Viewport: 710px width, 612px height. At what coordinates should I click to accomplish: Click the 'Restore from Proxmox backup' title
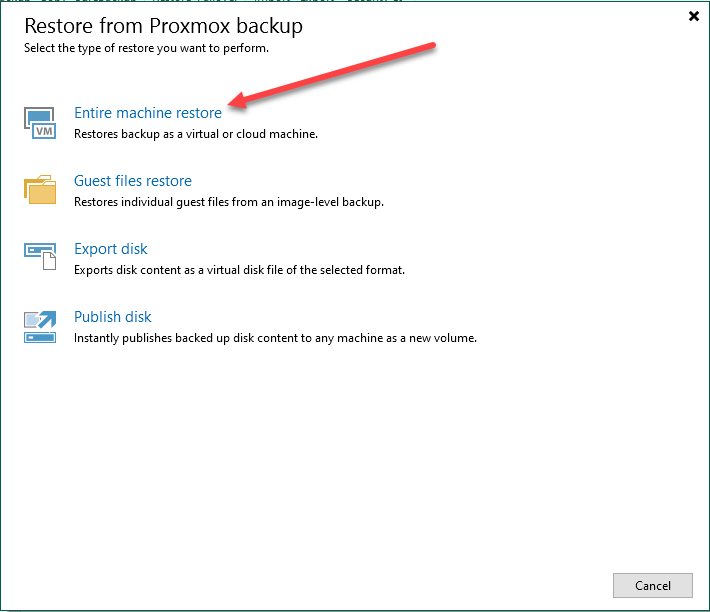point(163,26)
